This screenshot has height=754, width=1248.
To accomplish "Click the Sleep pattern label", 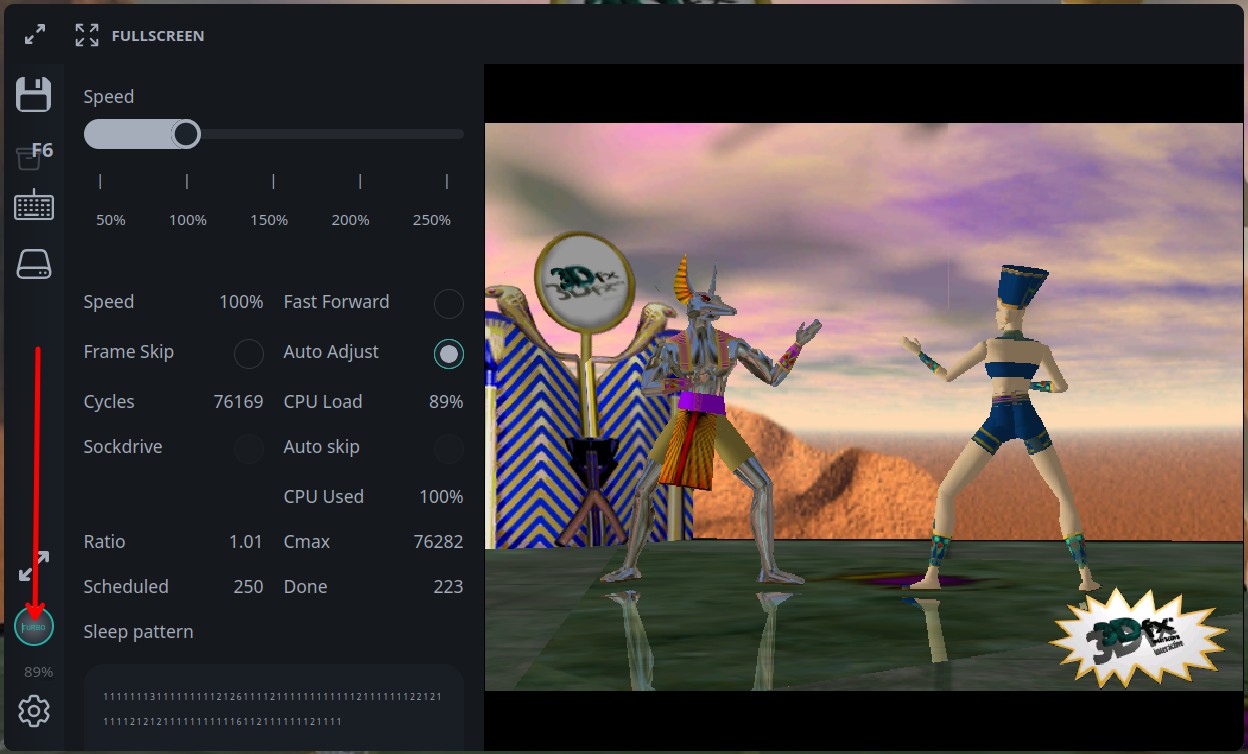I will [138, 632].
